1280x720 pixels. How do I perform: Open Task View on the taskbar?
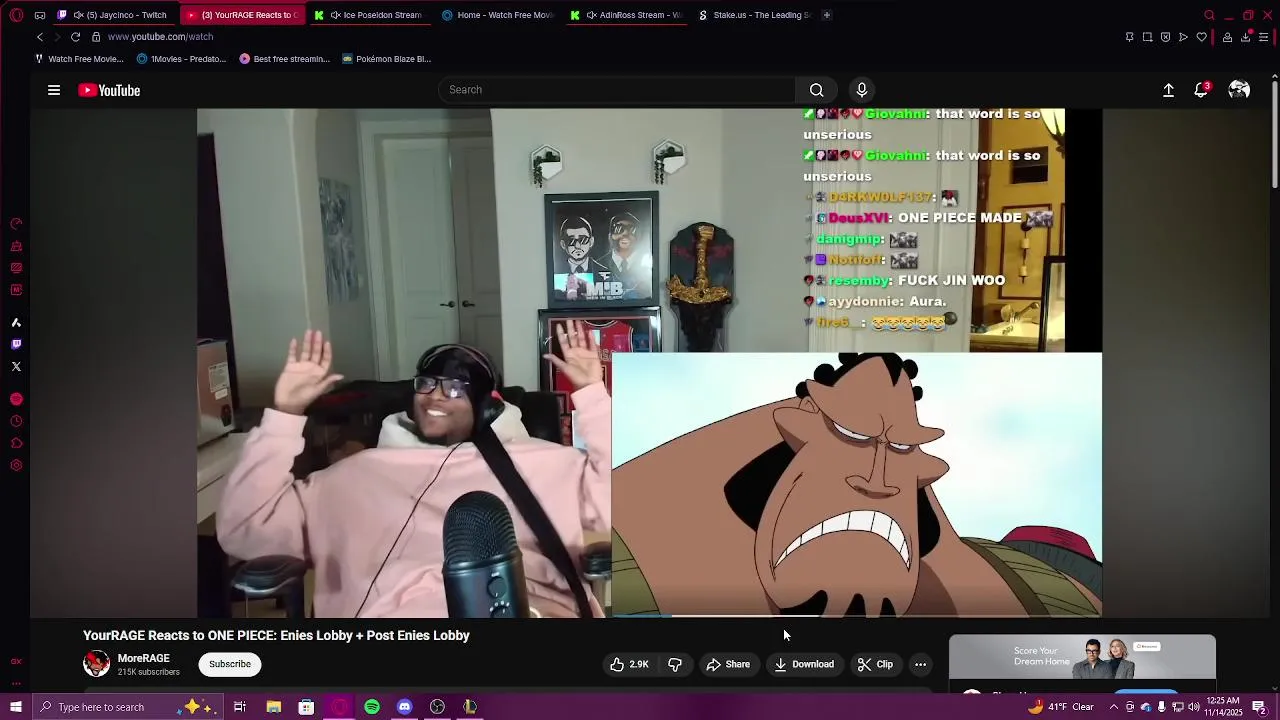click(240, 707)
